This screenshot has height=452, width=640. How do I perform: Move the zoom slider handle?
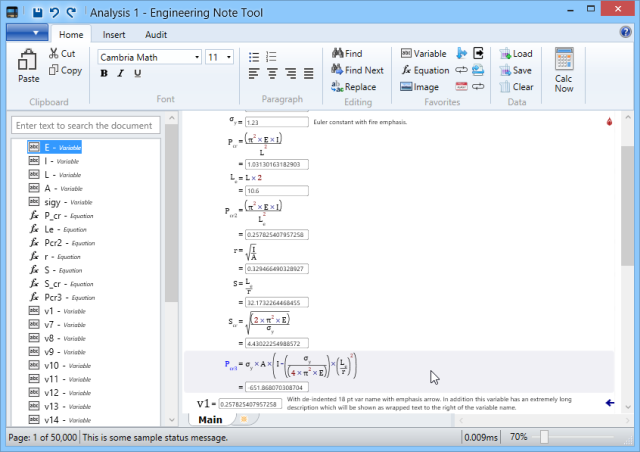[x=544, y=437]
